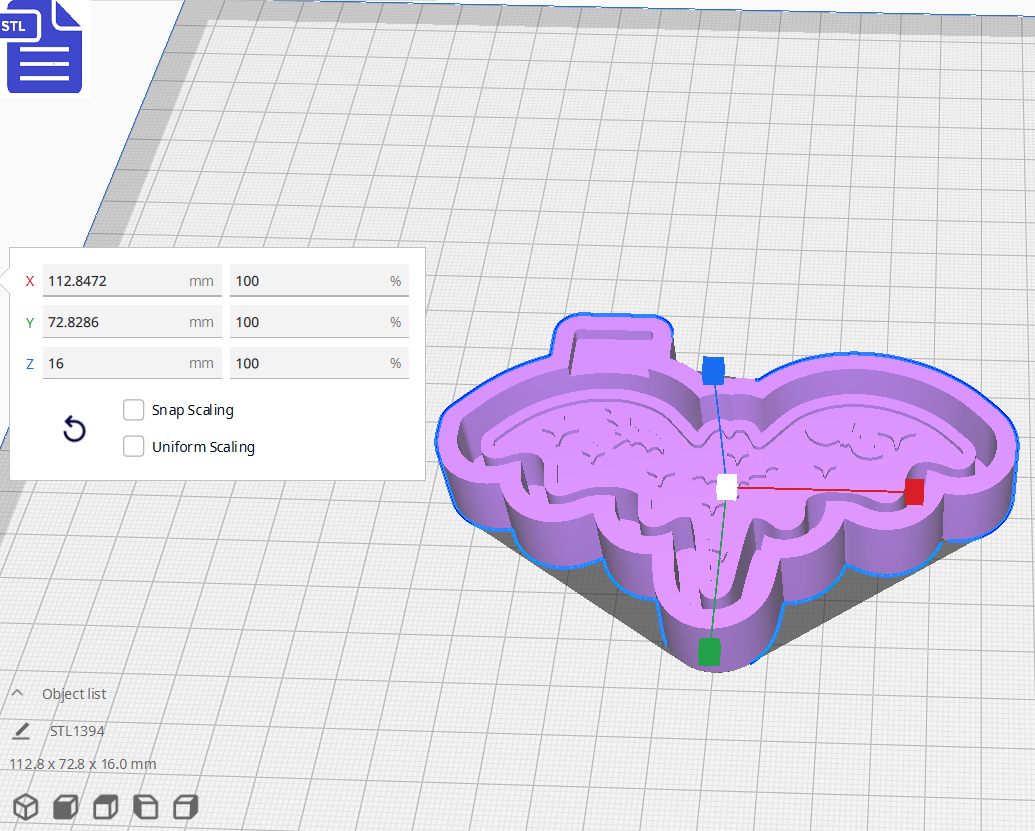Image resolution: width=1035 pixels, height=831 pixels.
Task: Select the right side view cube icon
Action: (186, 807)
